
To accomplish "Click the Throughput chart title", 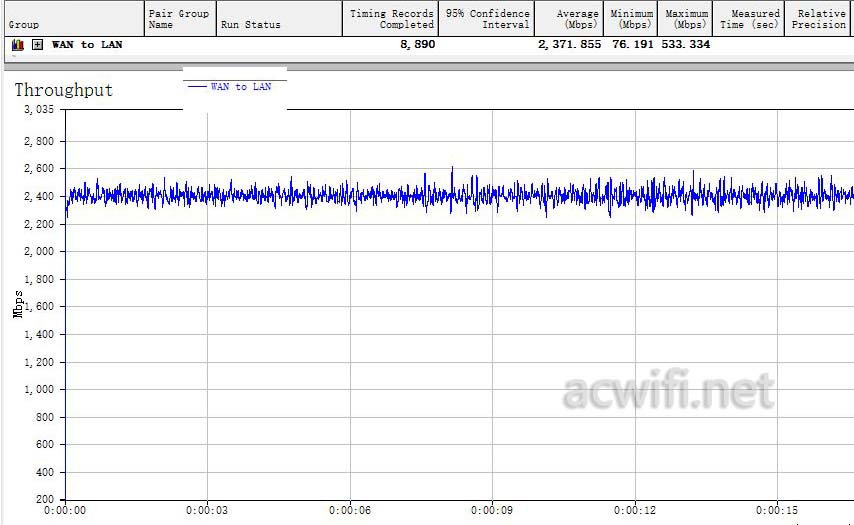I will (x=64, y=90).
